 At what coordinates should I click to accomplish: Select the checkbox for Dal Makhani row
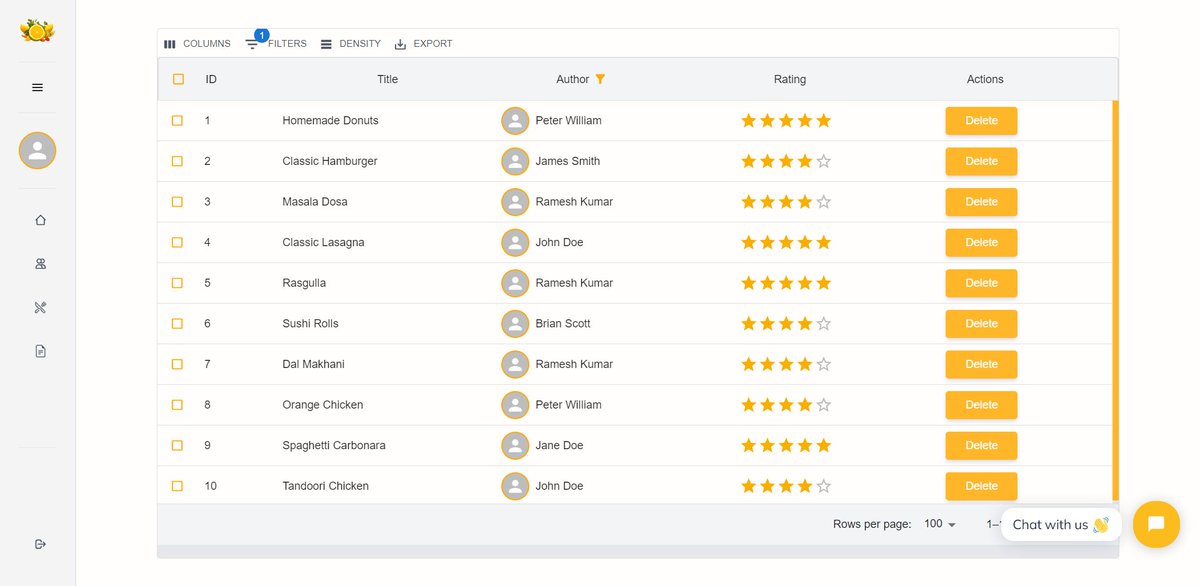[x=177, y=365]
